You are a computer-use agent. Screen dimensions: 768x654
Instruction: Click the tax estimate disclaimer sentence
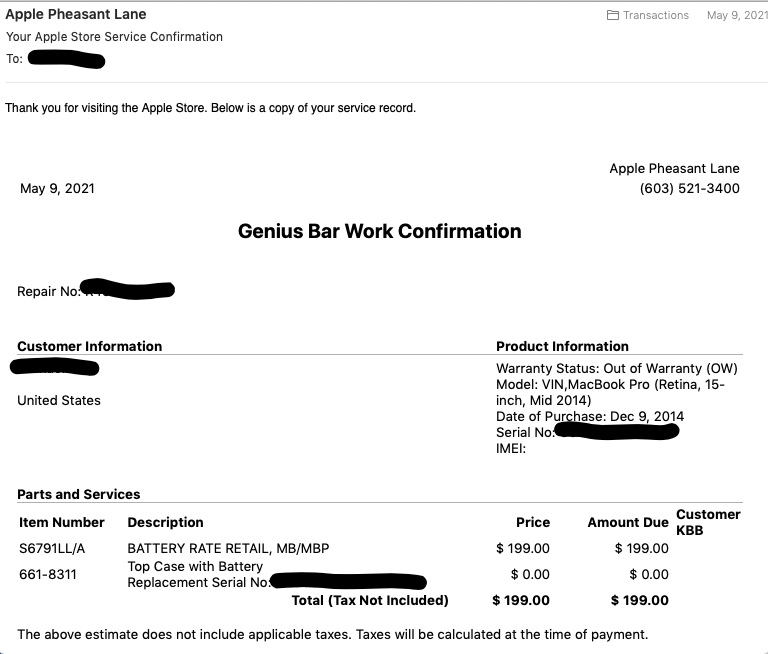(333, 635)
